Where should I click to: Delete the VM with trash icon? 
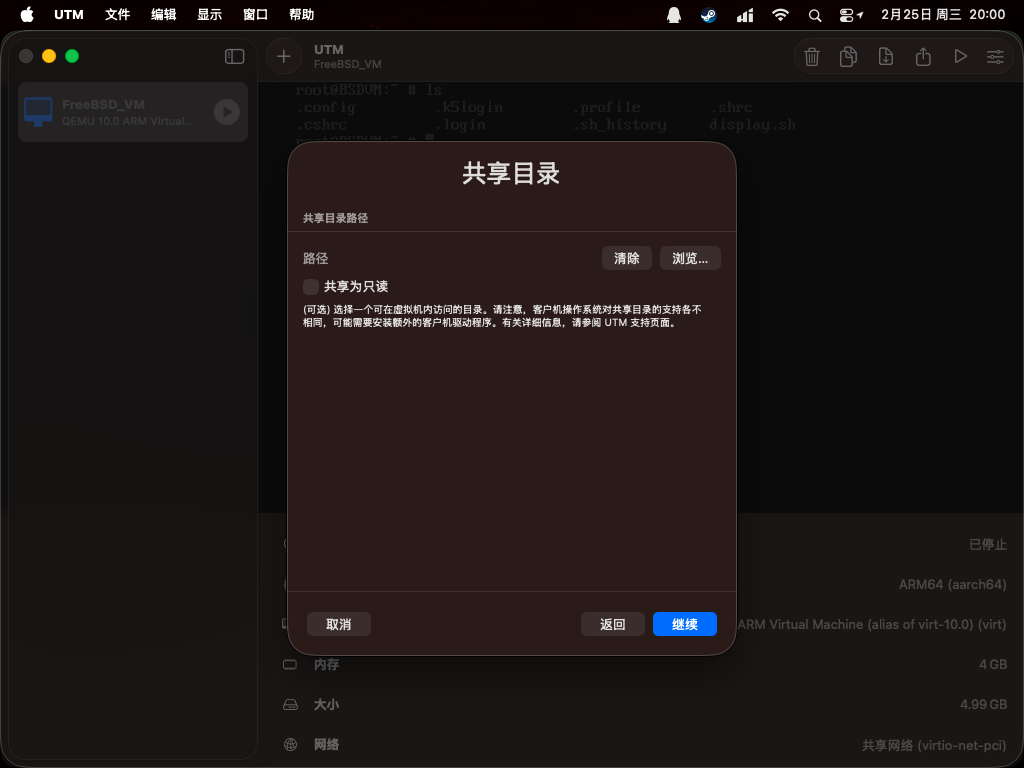(812, 57)
